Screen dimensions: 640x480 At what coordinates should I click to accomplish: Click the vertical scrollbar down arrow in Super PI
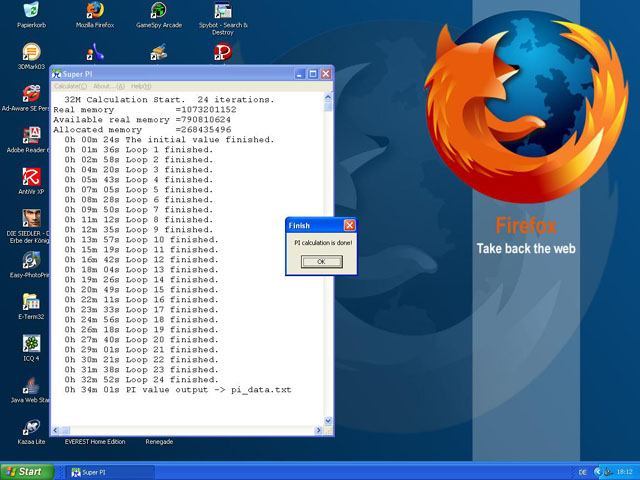click(328, 421)
